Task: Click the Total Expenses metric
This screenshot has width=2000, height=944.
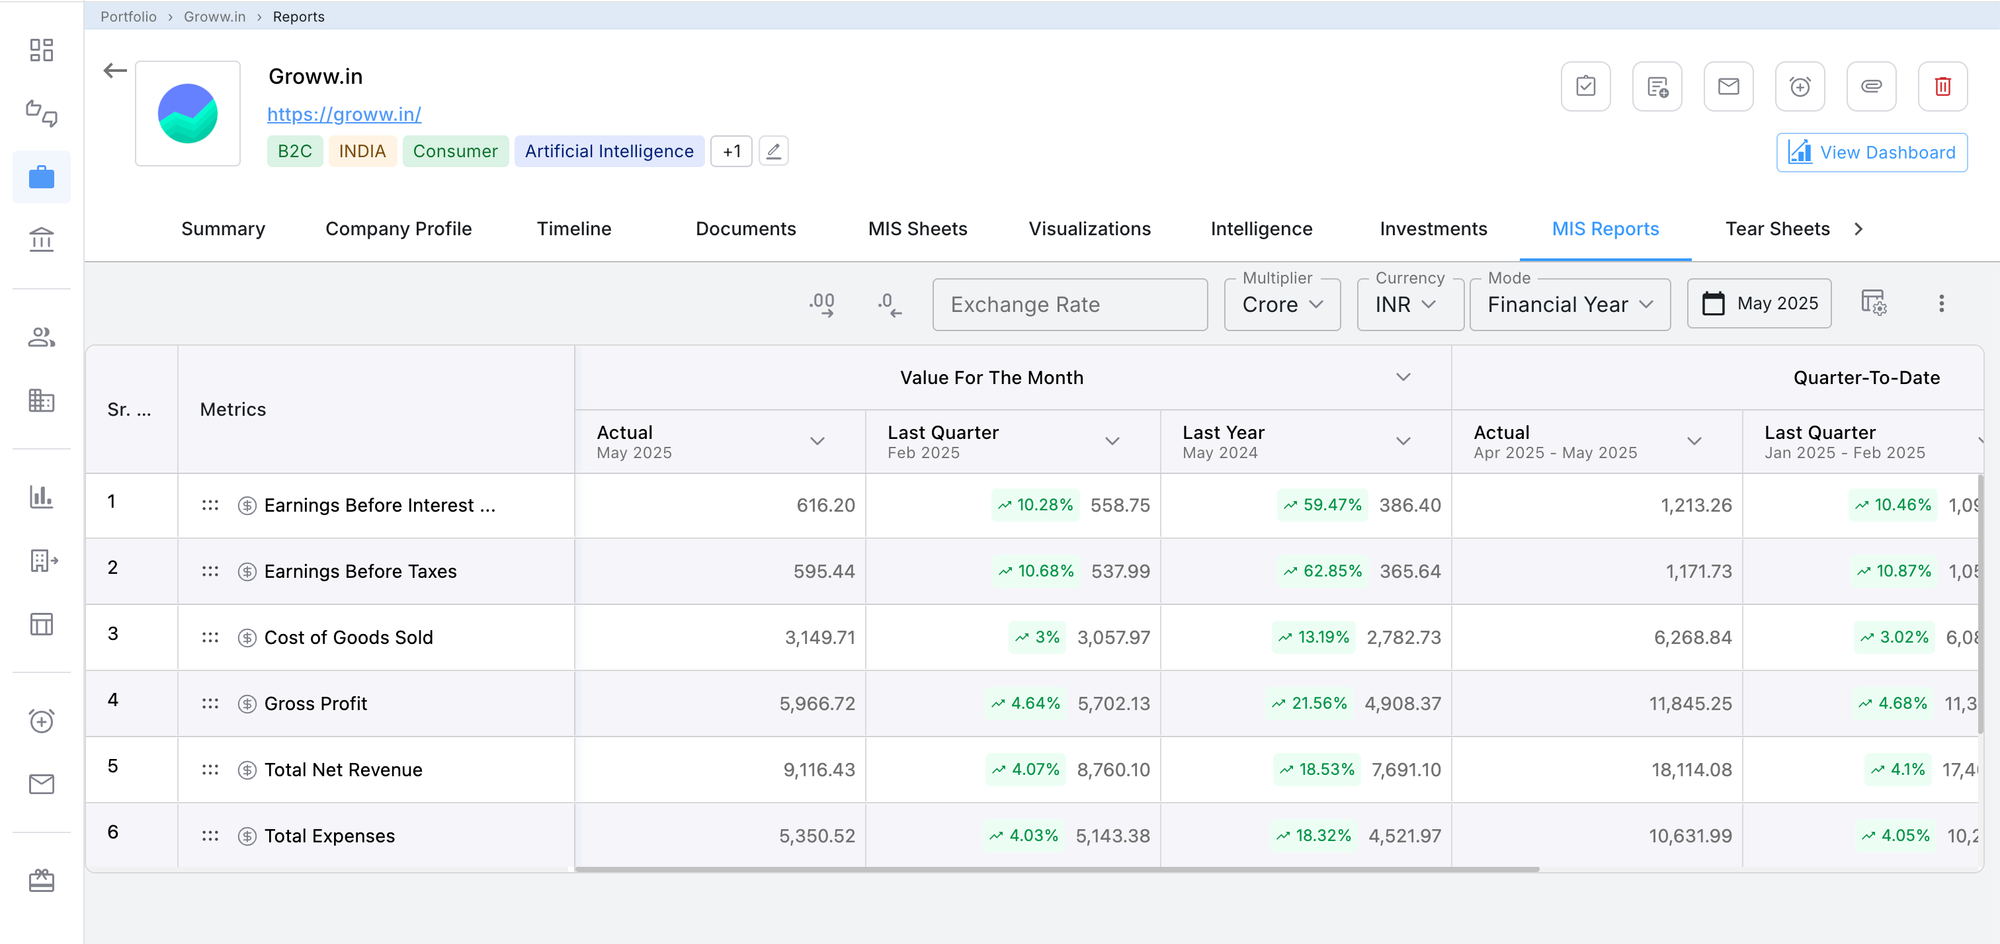Action: coord(329,835)
